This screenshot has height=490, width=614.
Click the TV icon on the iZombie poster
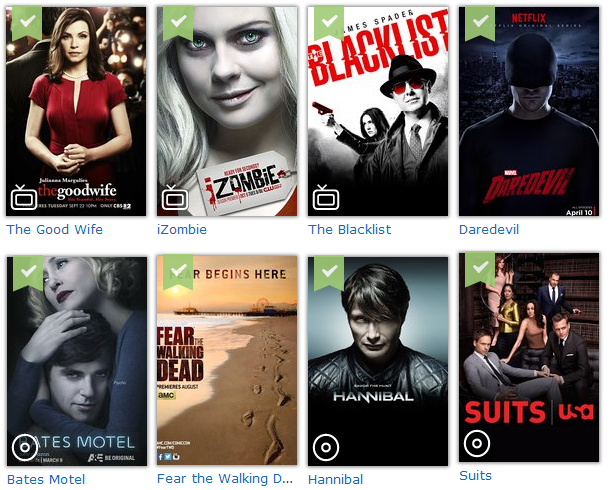[x=175, y=197]
